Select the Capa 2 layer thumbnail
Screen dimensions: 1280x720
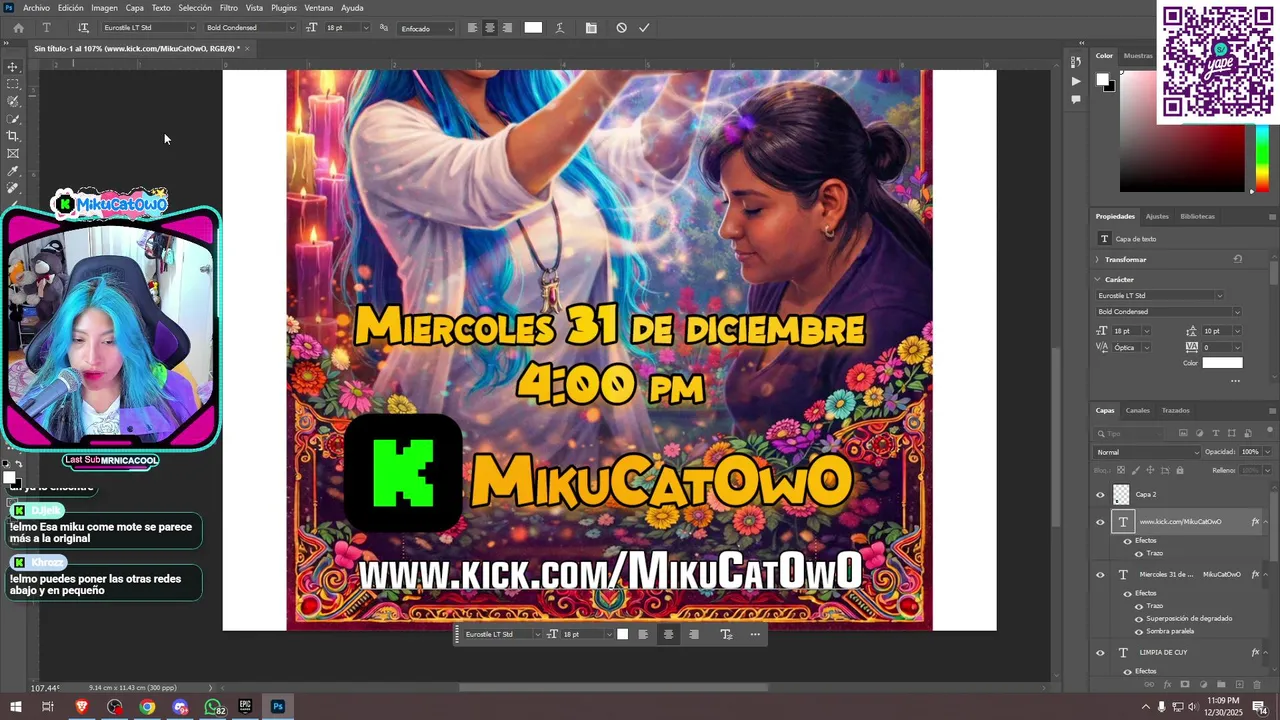pos(1121,495)
